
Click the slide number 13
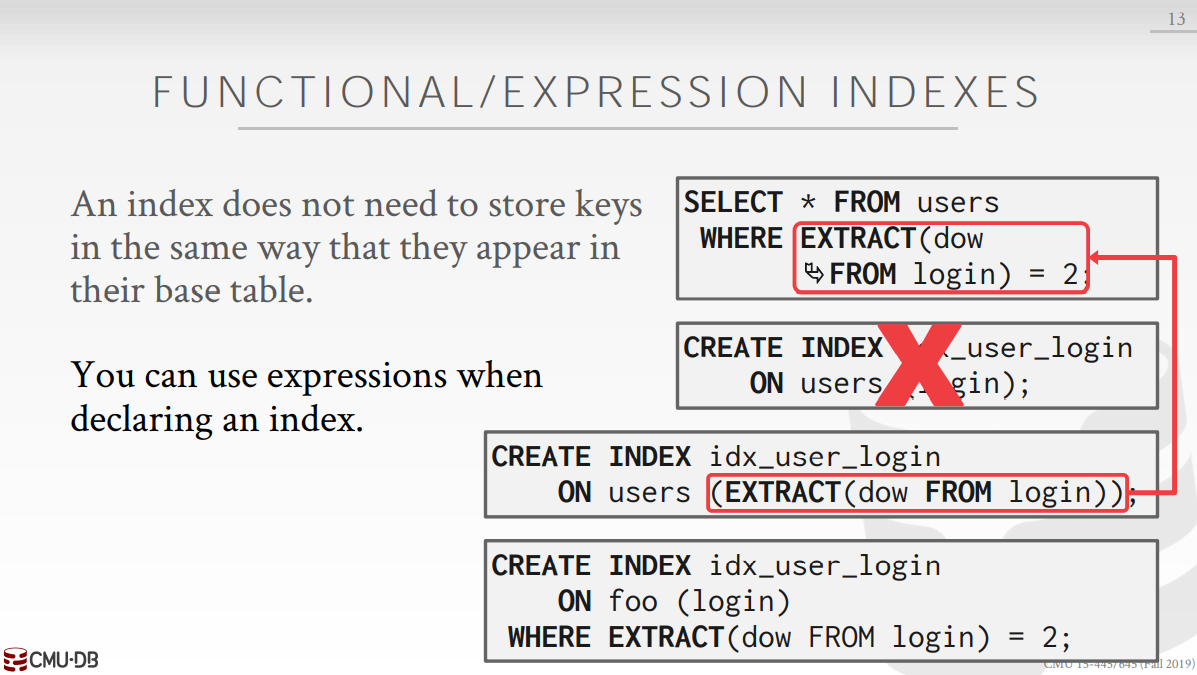pos(1176,19)
